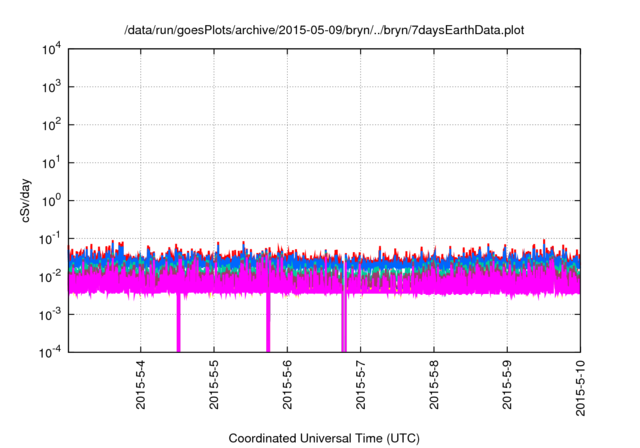Viewport: 640px width, 448px height.
Task: Click the plot file path title
Action: coord(324,30)
